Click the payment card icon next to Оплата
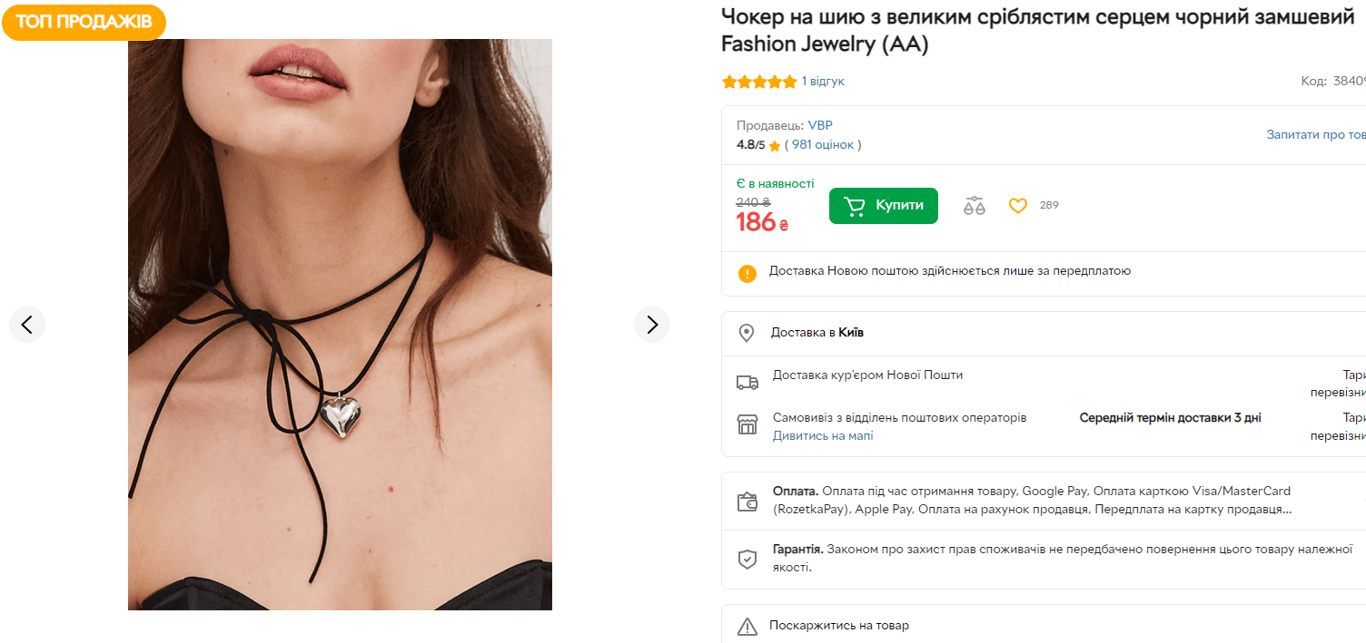 pyautogui.click(x=747, y=500)
